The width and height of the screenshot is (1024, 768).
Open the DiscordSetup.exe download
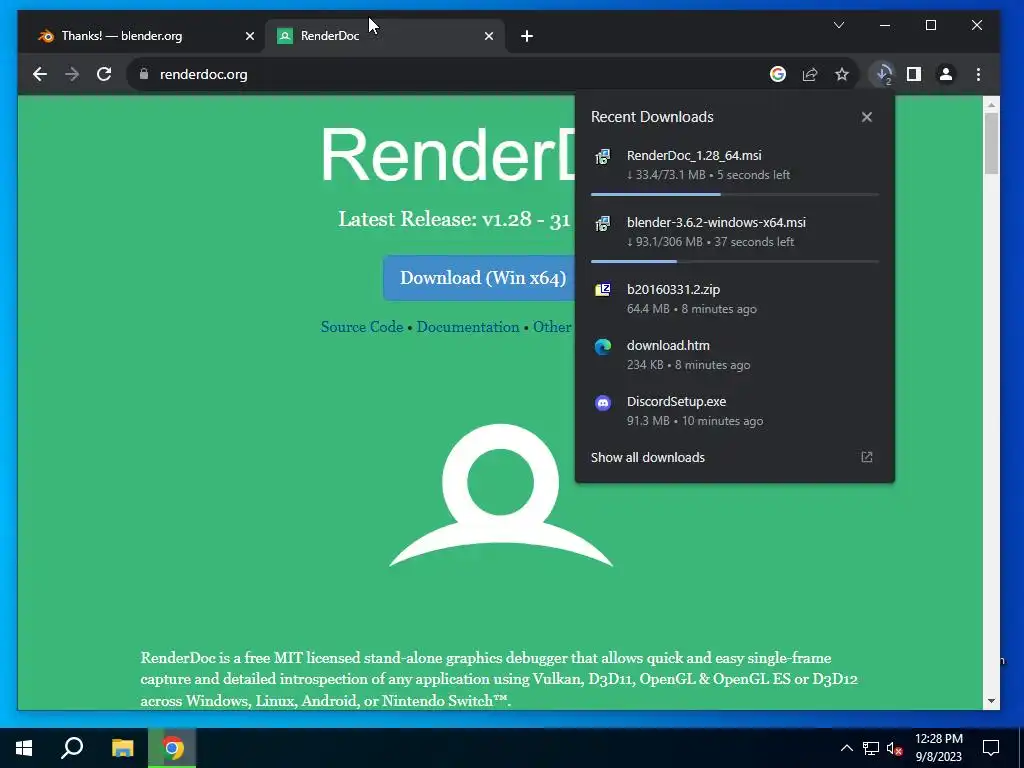click(x=735, y=411)
